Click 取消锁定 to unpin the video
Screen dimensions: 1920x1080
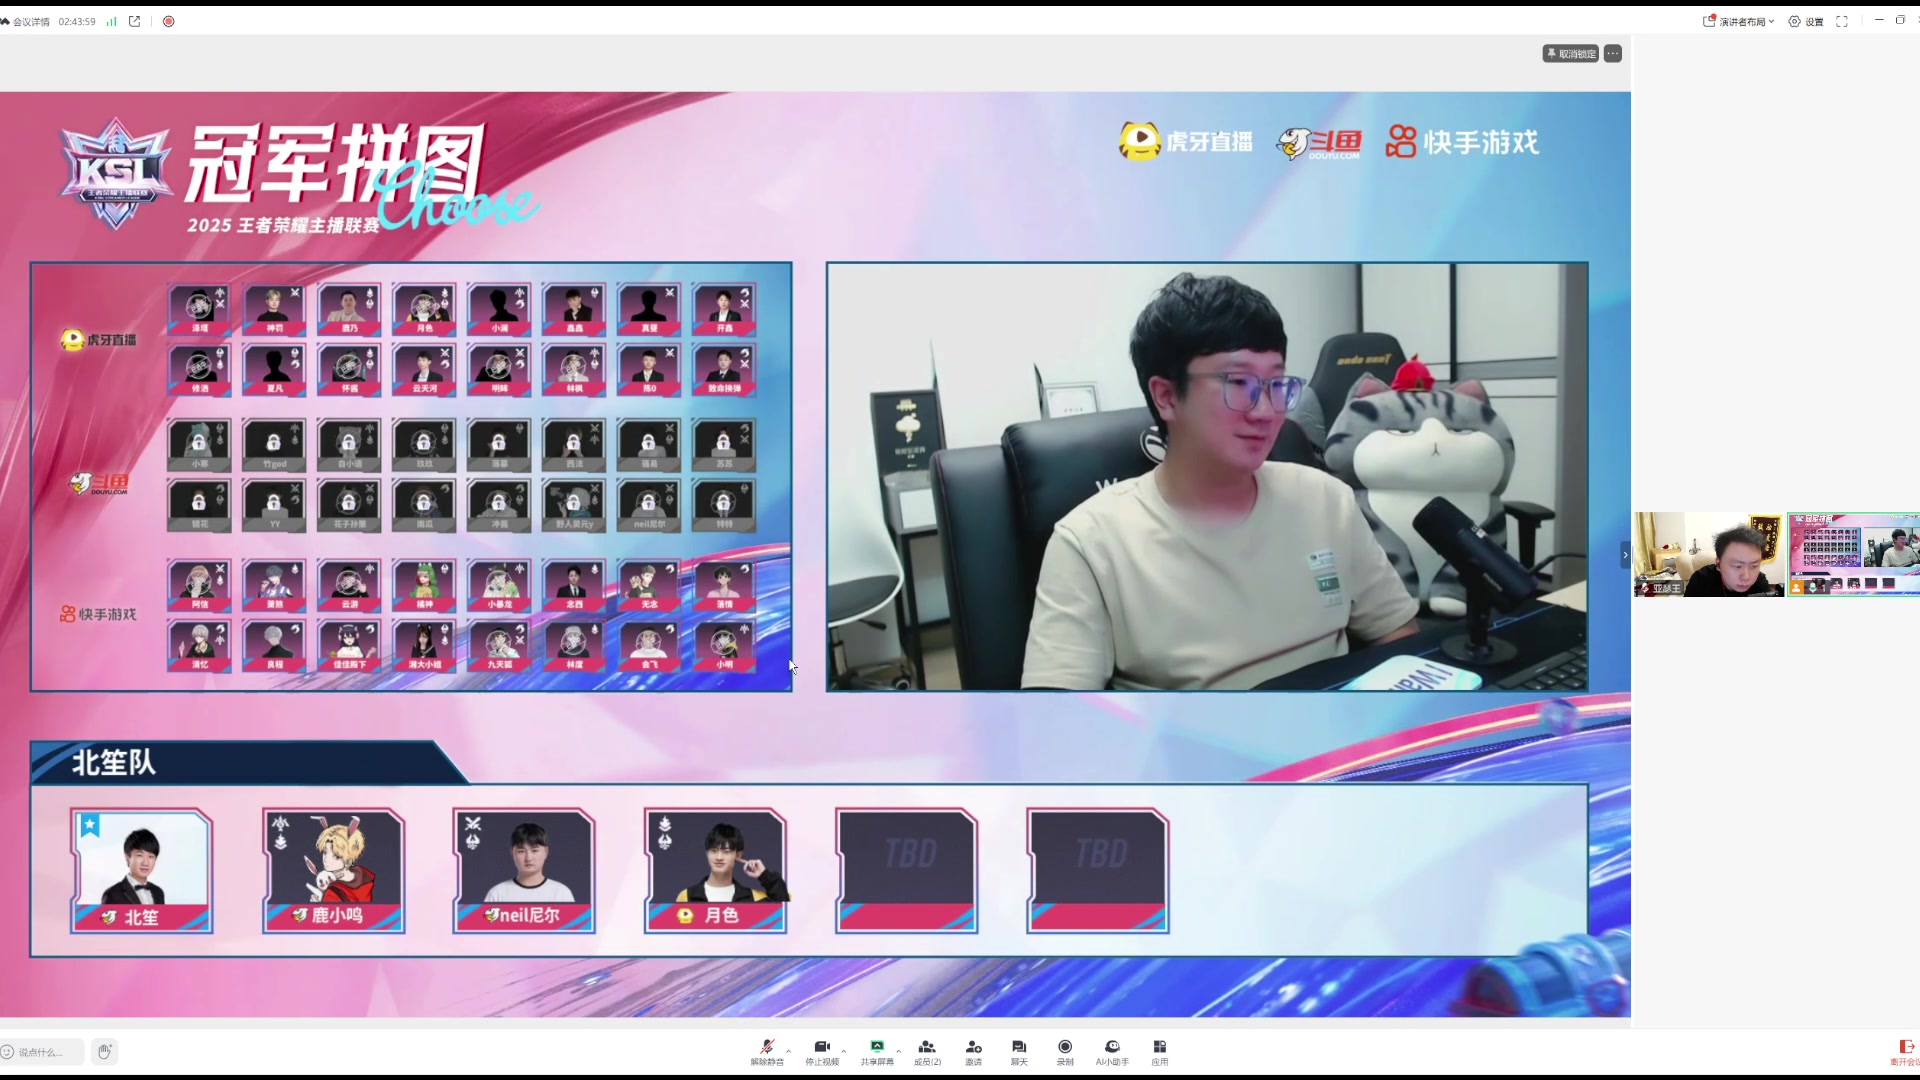coord(1570,54)
